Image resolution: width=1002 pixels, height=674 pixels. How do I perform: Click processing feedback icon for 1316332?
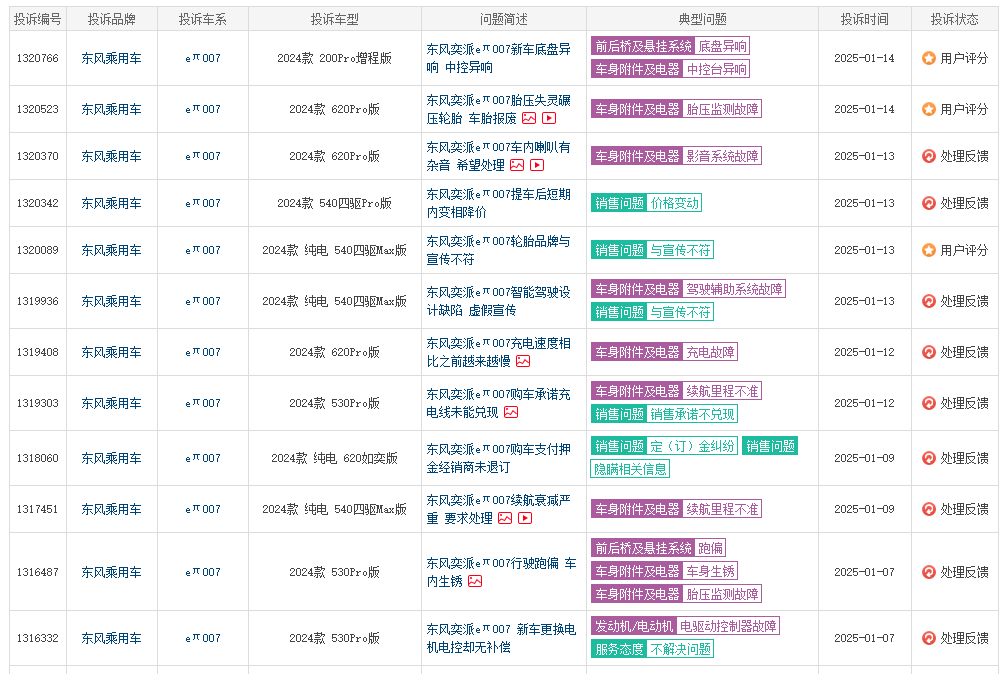click(929, 638)
